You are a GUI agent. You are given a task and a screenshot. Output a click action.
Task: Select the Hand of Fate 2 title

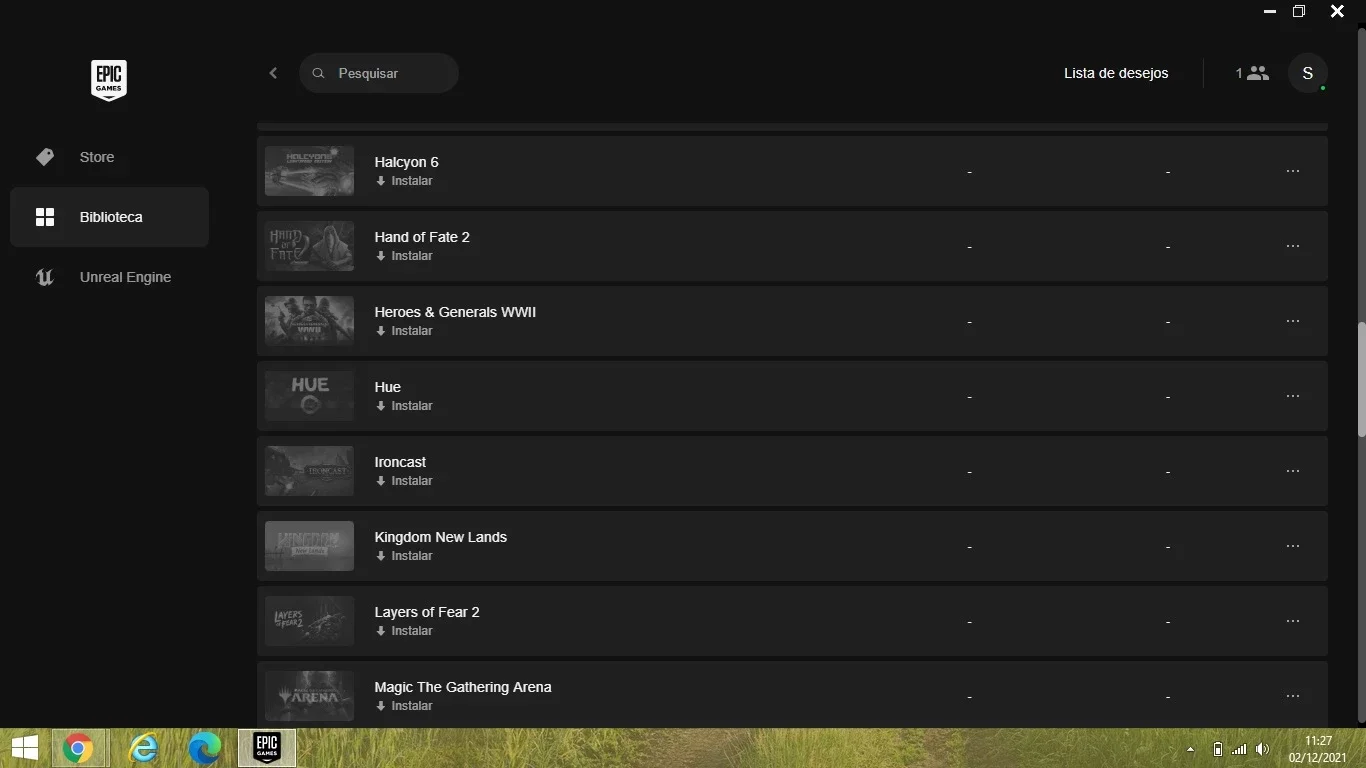click(422, 237)
